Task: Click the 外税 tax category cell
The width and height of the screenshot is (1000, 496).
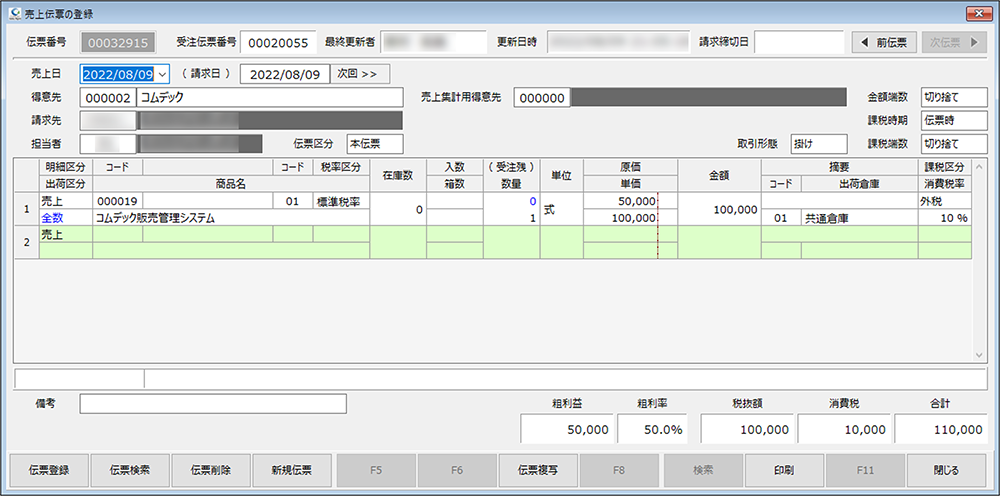Action: click(945, 201)
